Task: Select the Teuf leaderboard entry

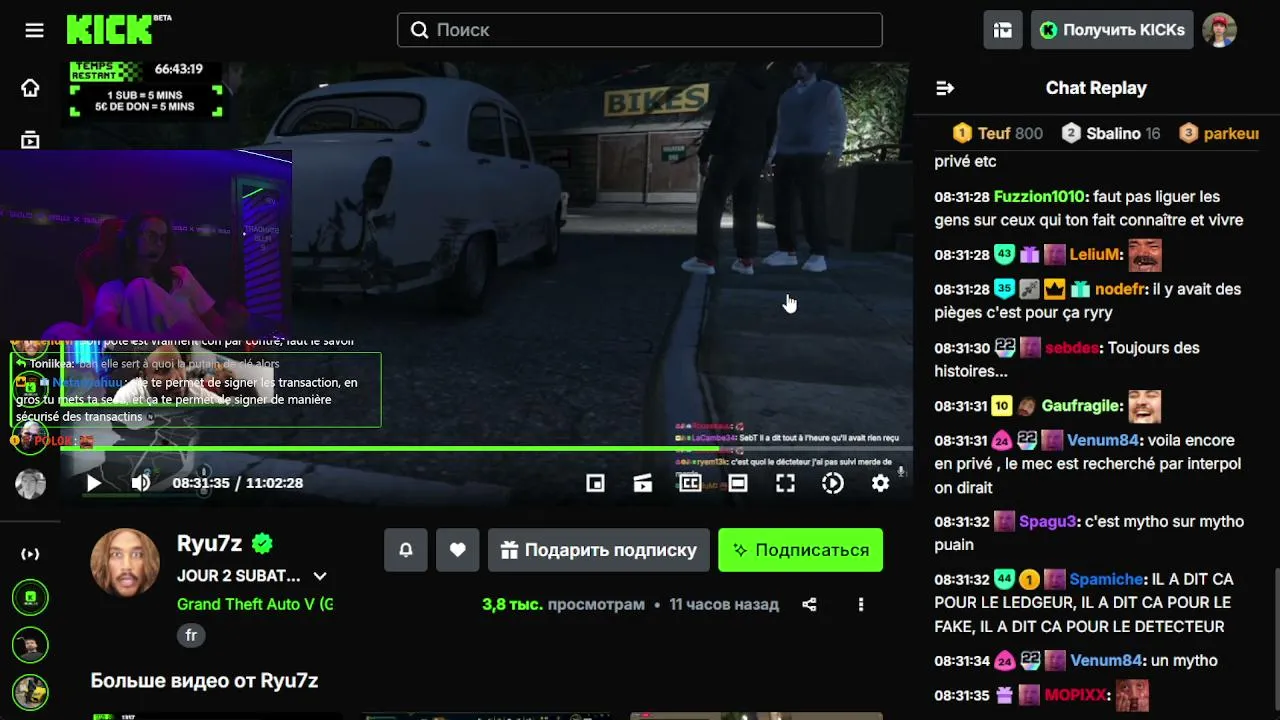Action: coord(997,133)
